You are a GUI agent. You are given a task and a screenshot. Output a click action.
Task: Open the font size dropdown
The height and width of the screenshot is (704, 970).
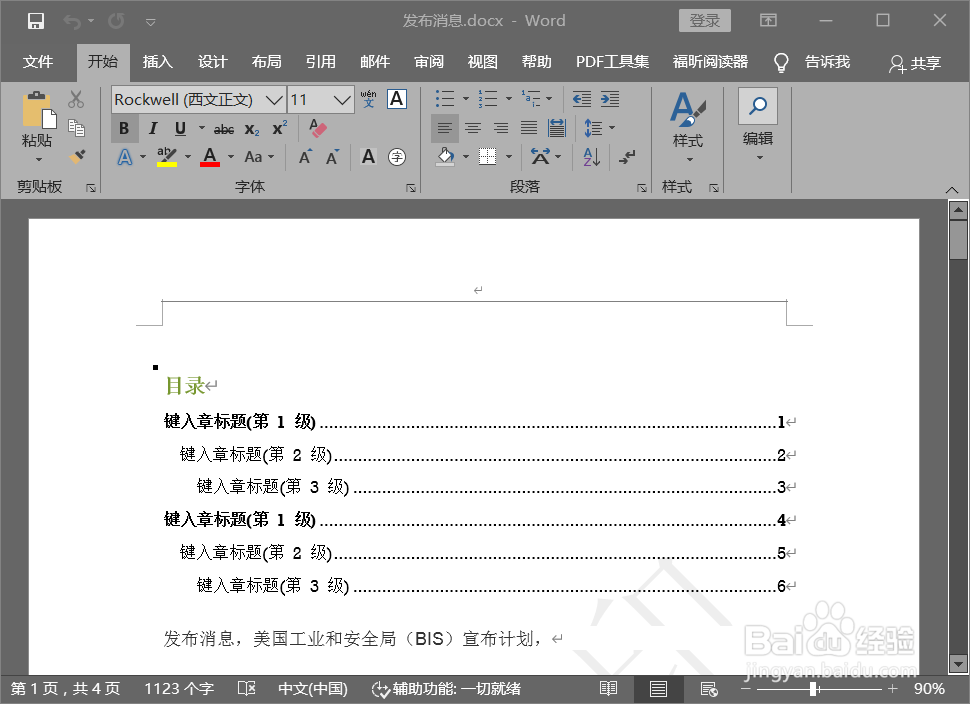click(339, 99)
